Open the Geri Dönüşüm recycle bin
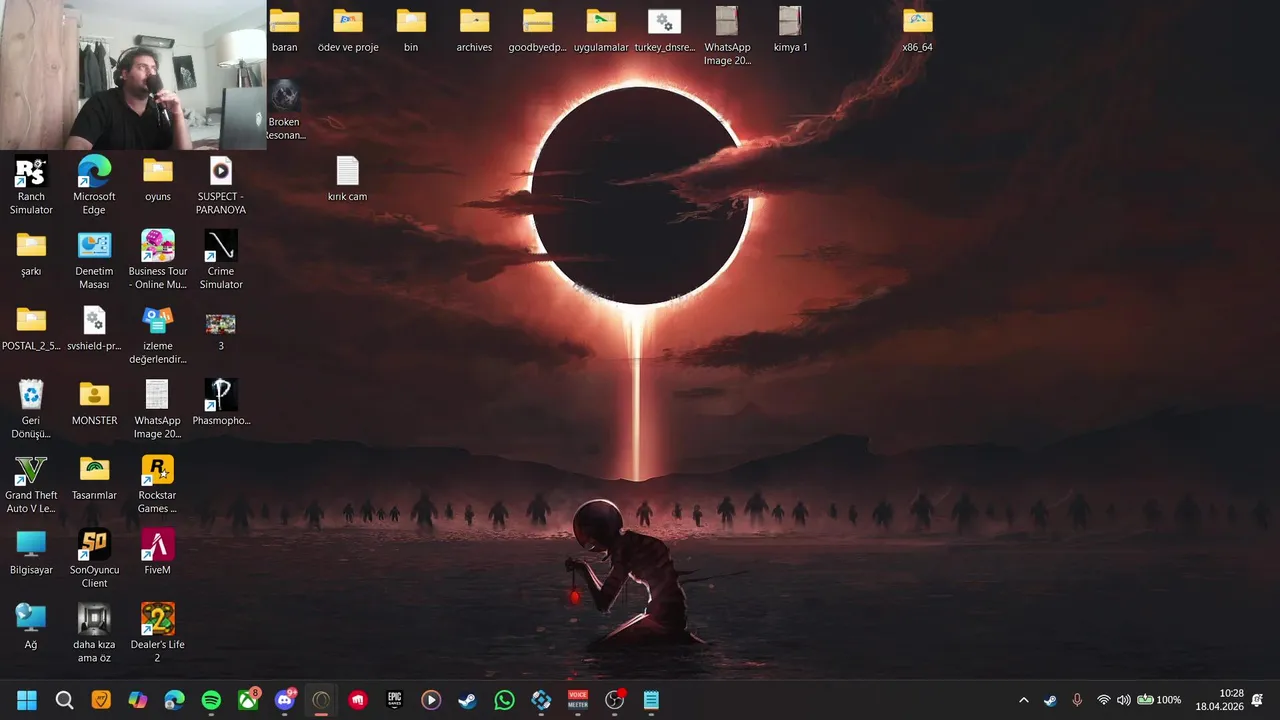Image resolution: width=1280 pixels, height=720 pixels. [31, 409]
